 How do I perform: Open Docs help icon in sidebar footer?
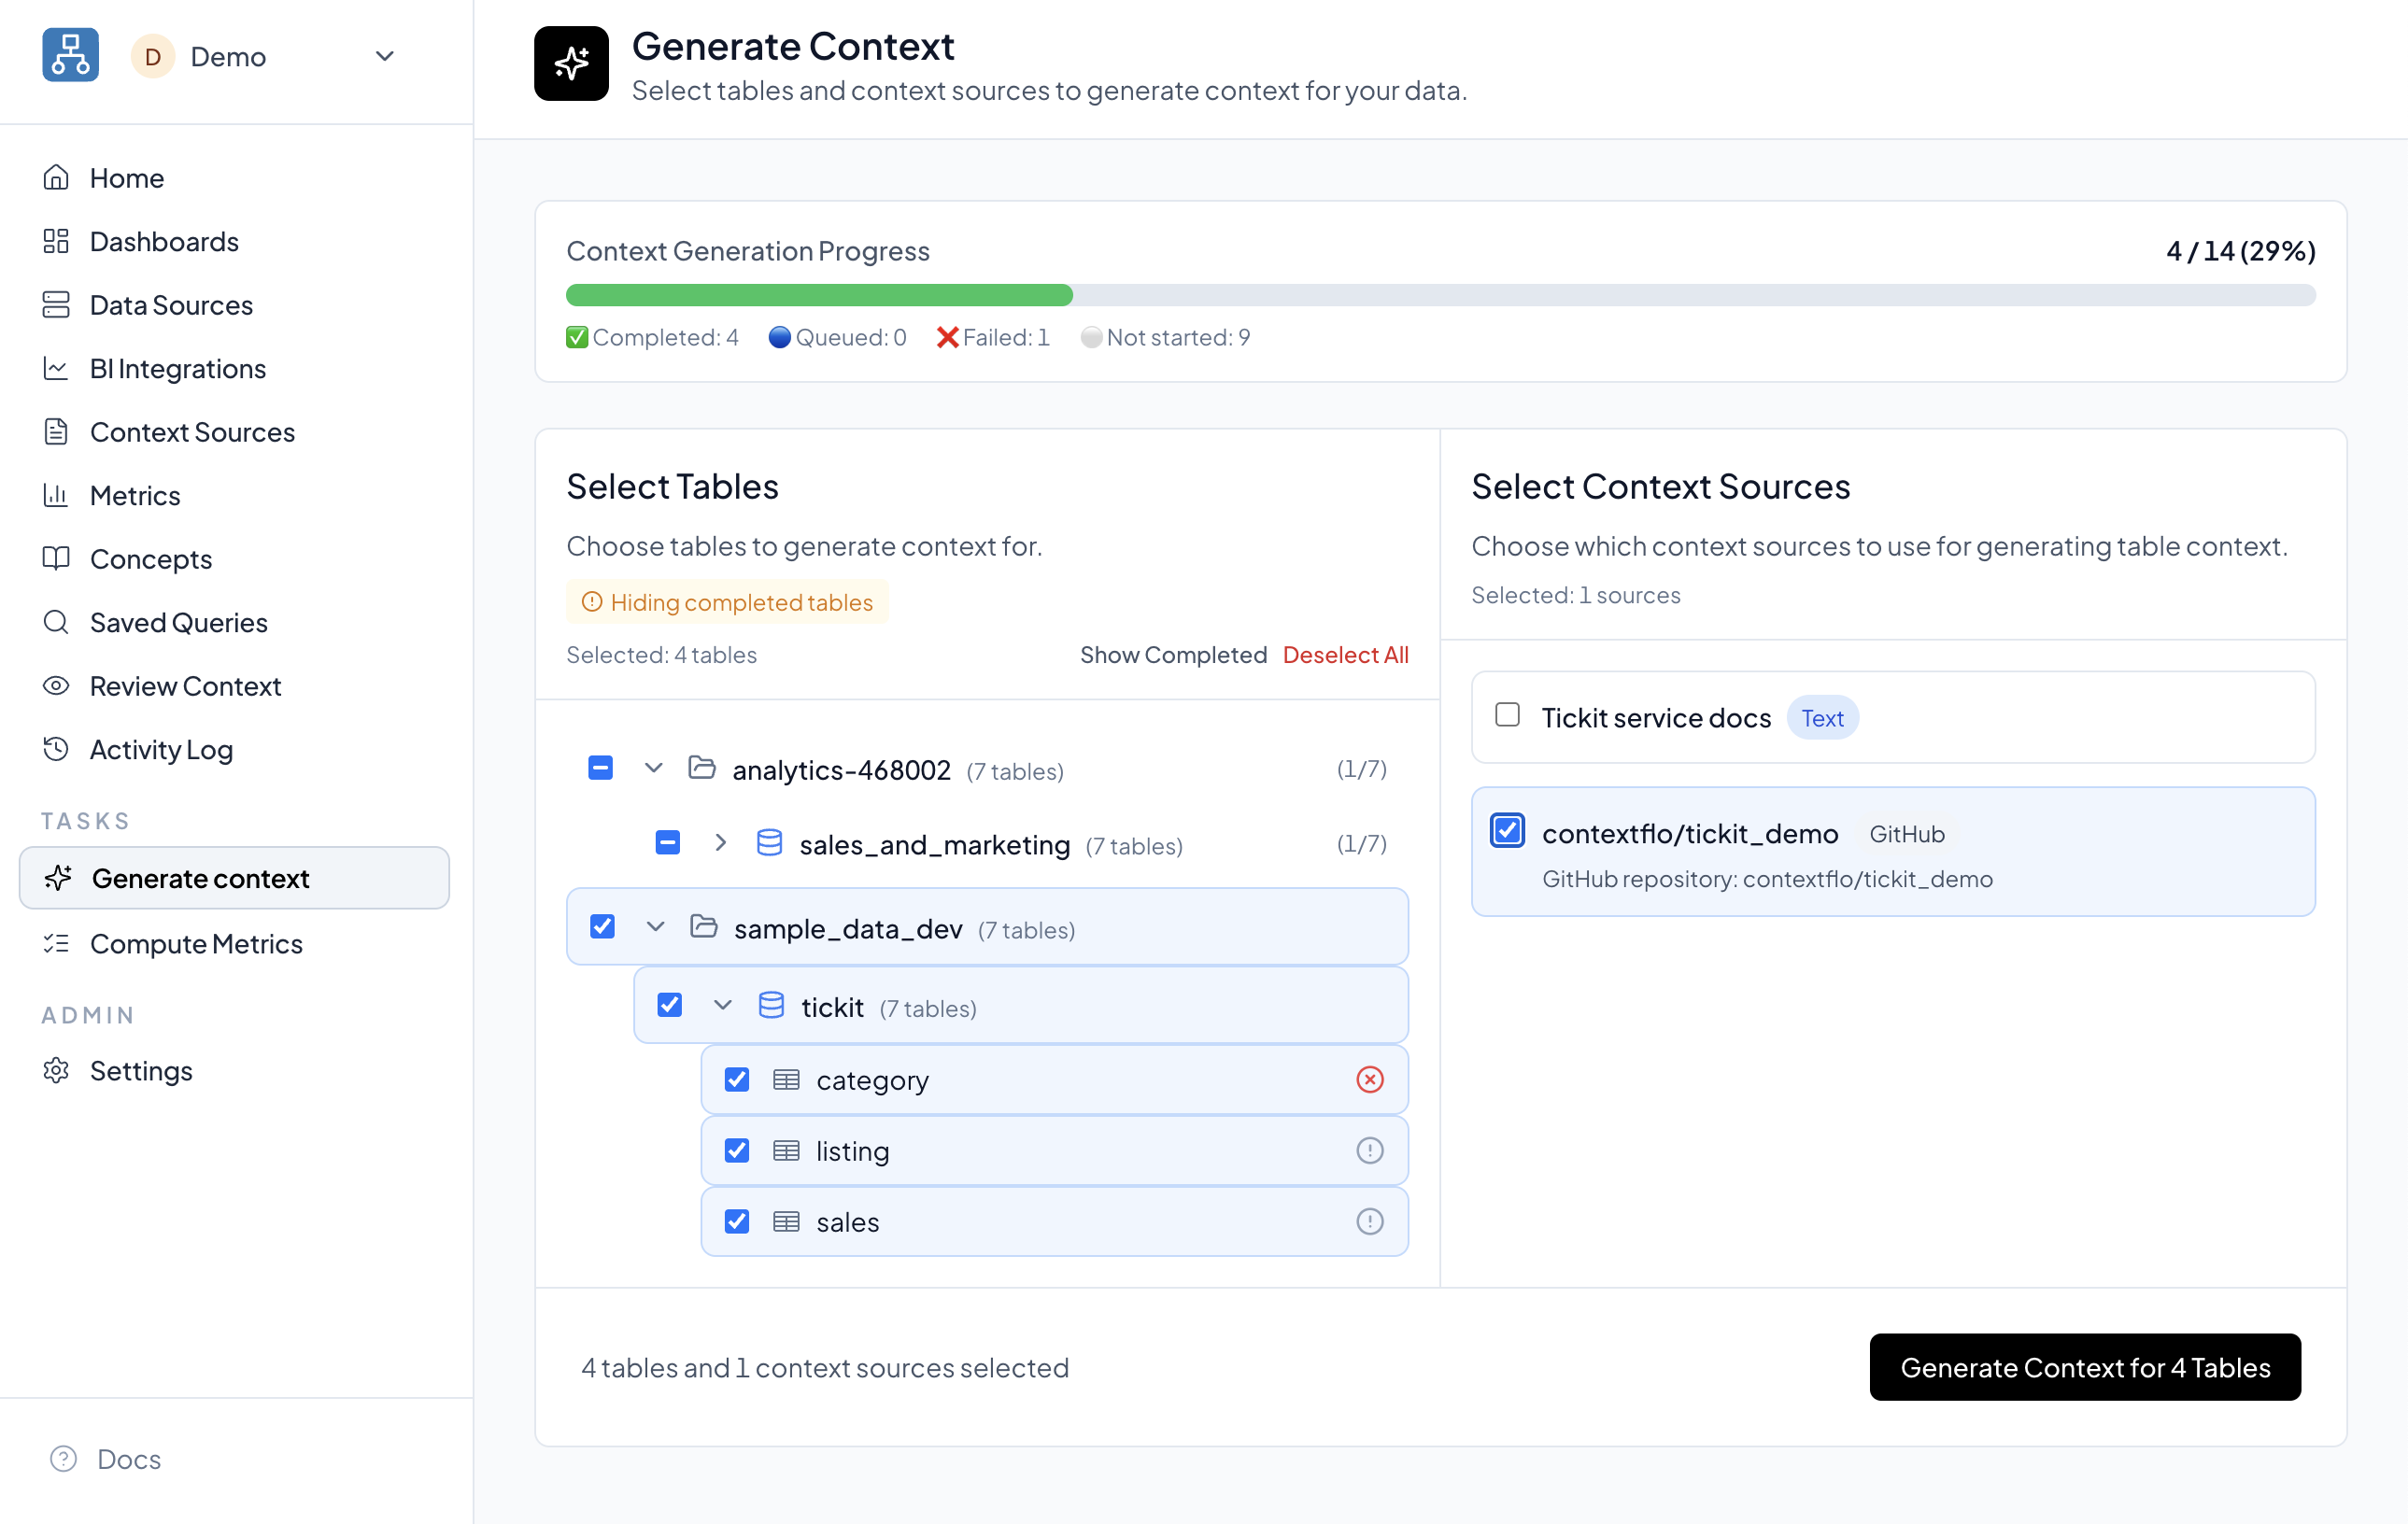pos(63,1459)
